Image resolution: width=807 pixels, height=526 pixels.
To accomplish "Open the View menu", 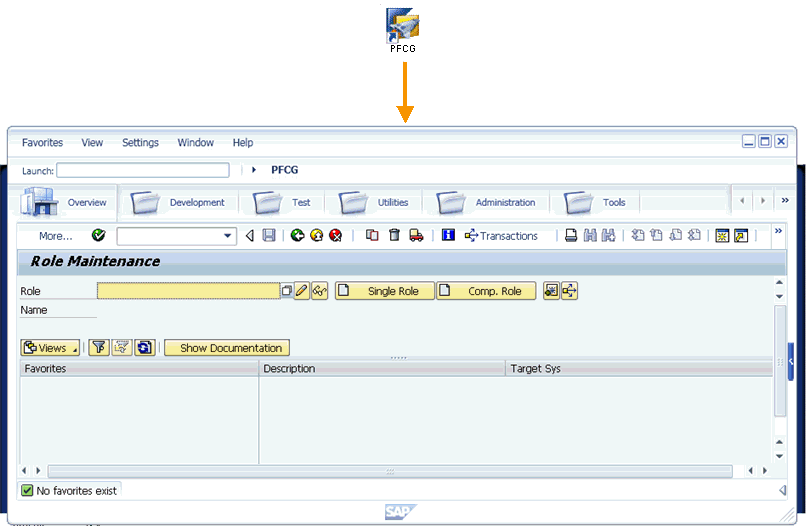I will [92, 143].
